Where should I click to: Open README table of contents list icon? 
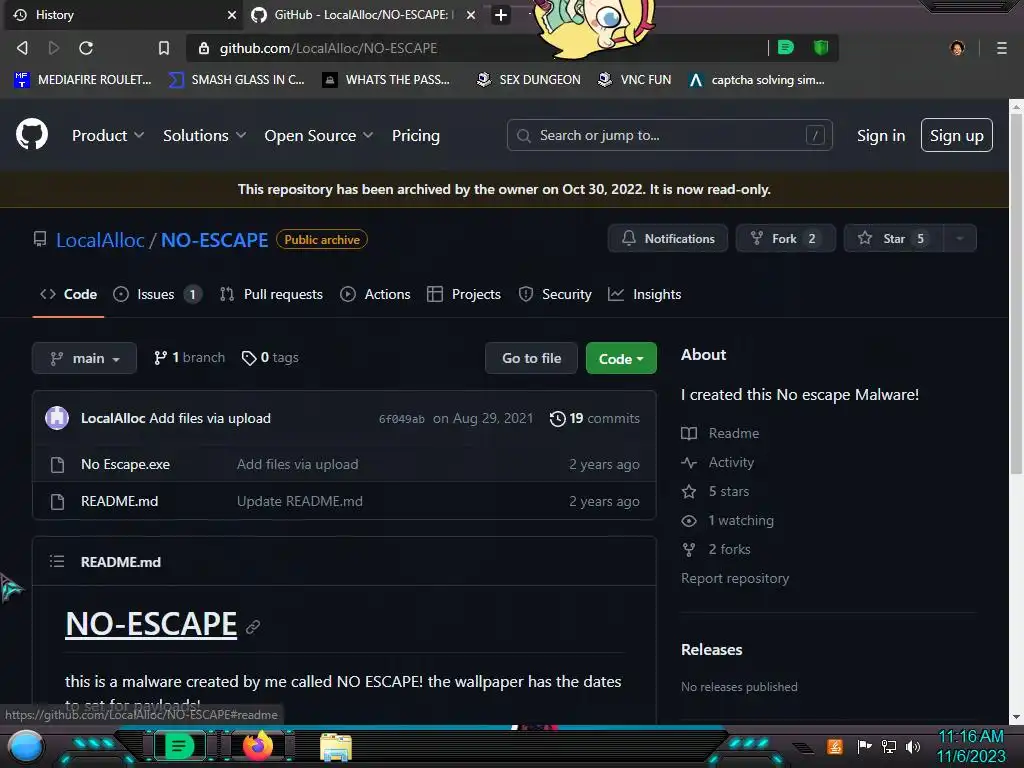tap(57, 561)
